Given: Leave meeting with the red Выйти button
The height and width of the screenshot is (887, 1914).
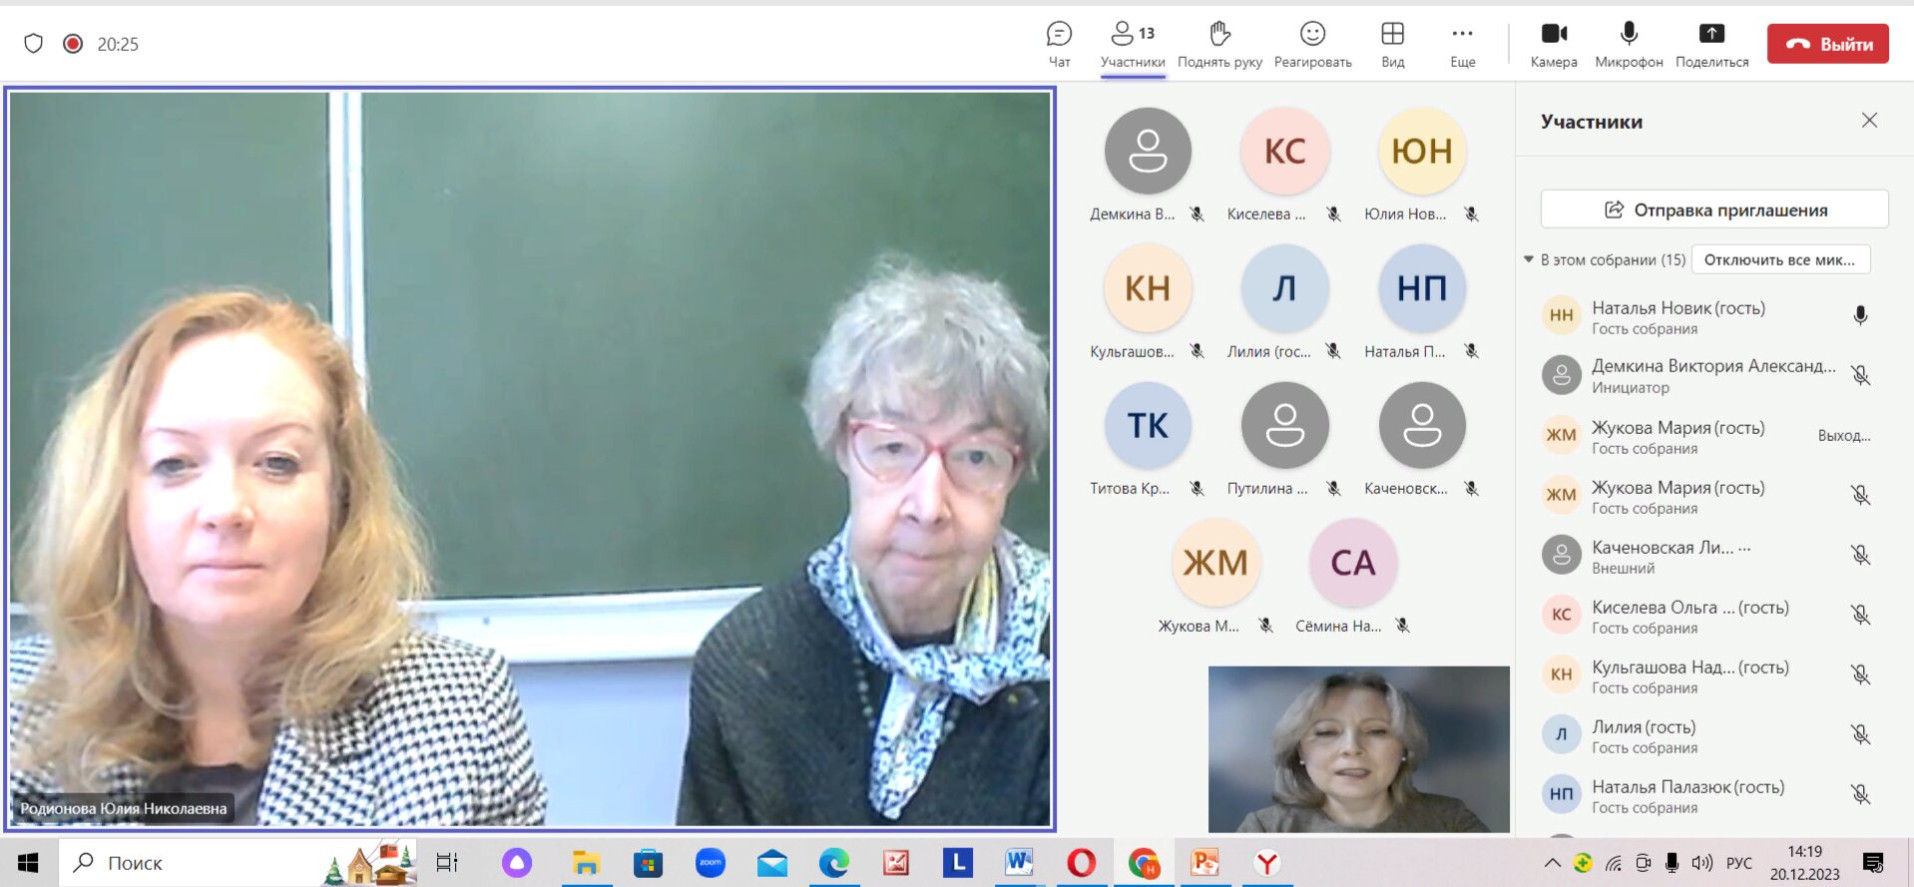Looking at the screenshot, I should coord(1827,44).
